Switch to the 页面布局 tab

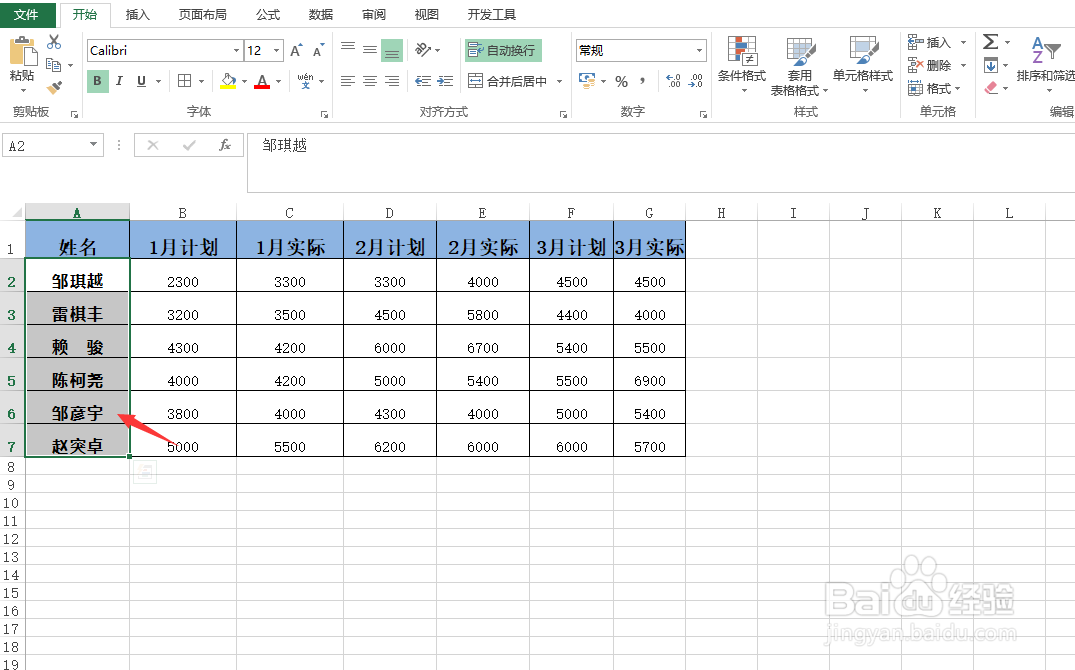(202, 14)
